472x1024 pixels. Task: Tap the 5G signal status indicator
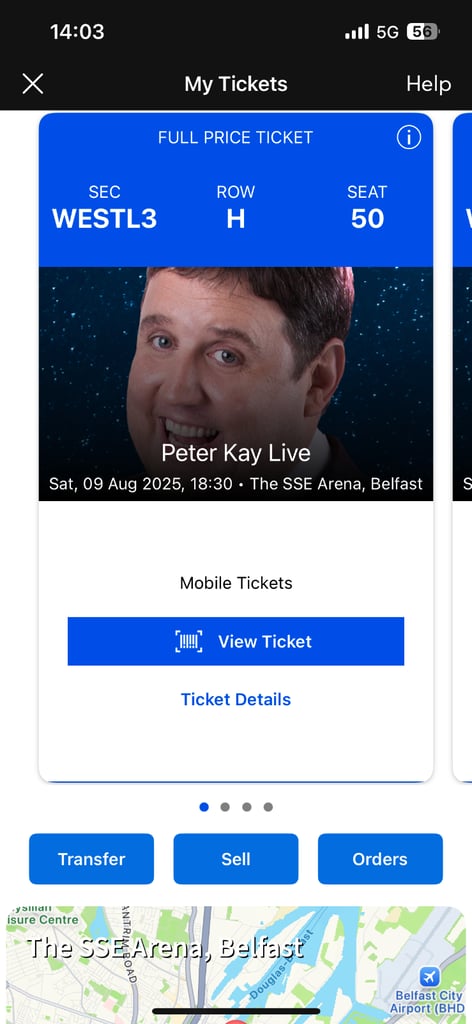(387, 31)
